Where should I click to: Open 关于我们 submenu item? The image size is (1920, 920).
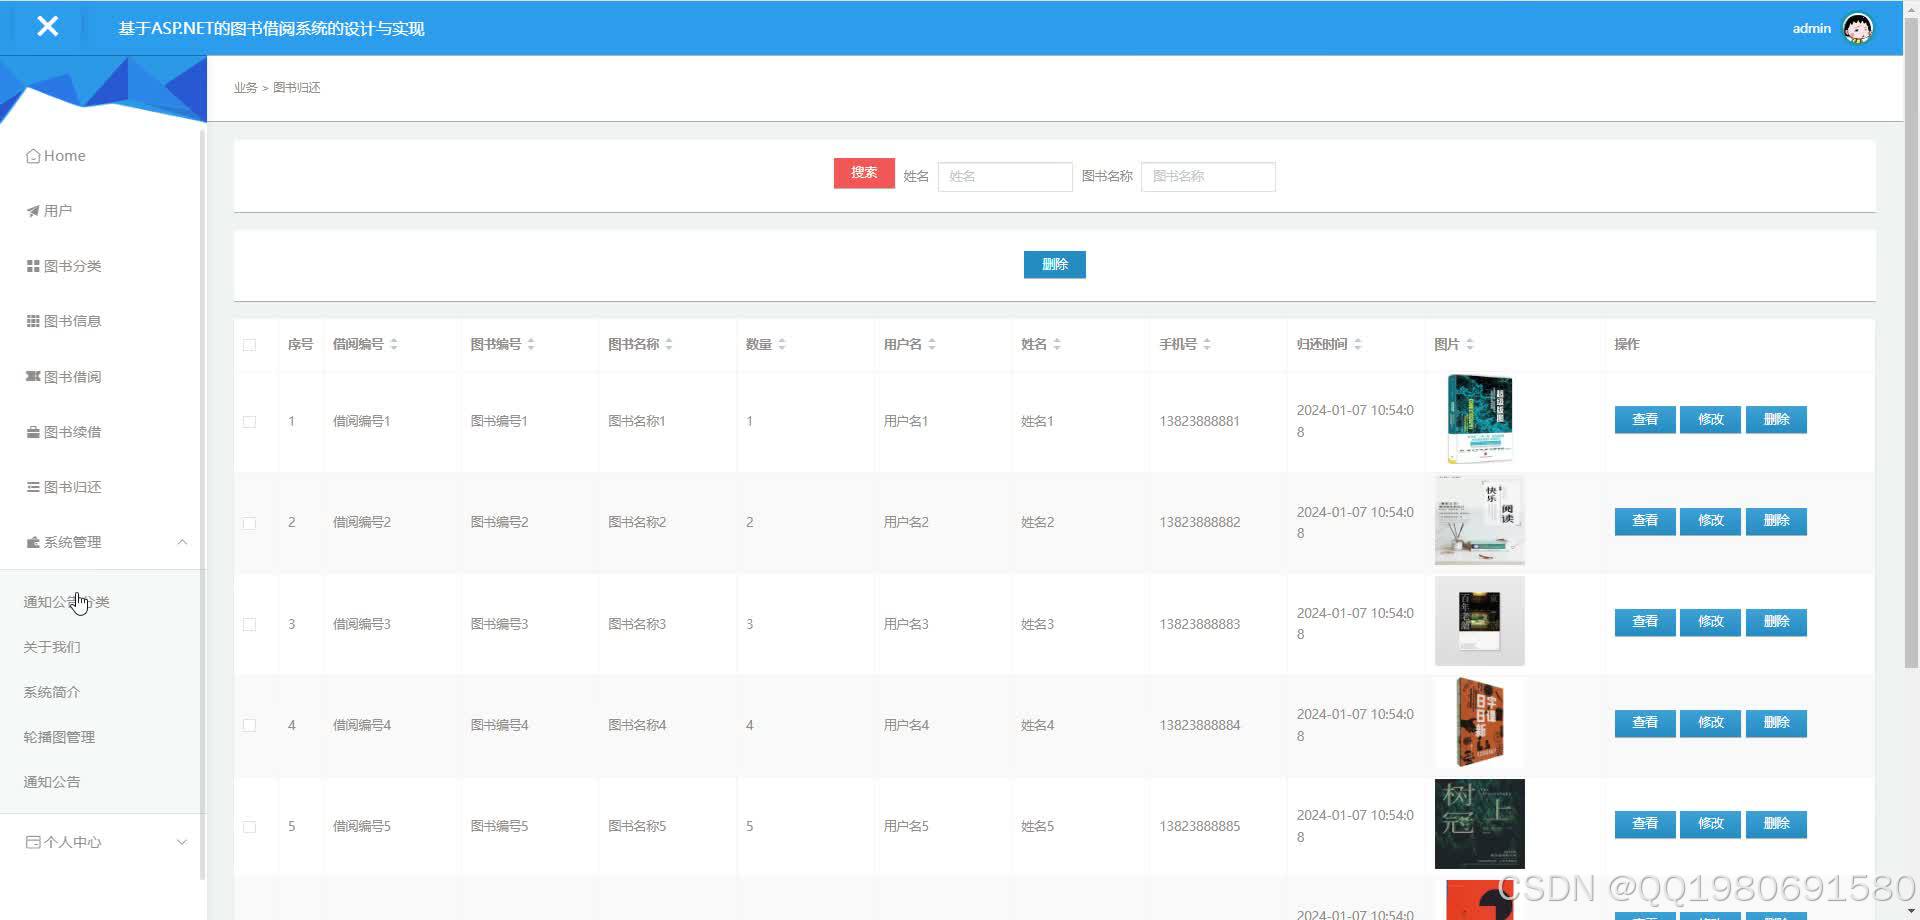pyautogui.click(x=52, y=647)
